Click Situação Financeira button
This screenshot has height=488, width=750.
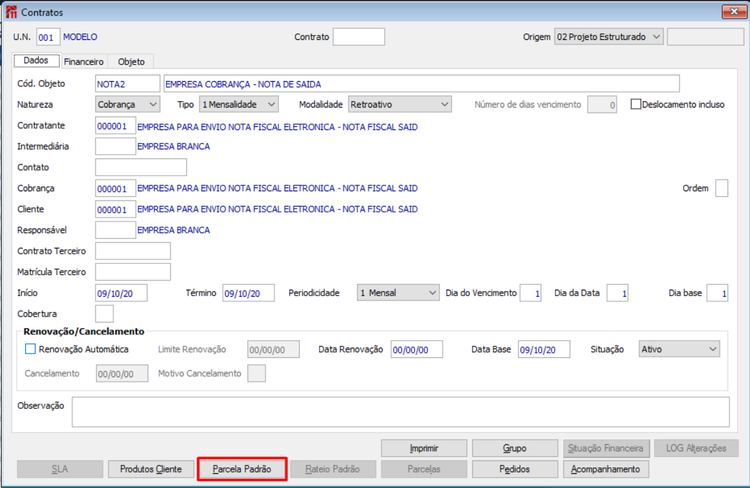point(606,448)
